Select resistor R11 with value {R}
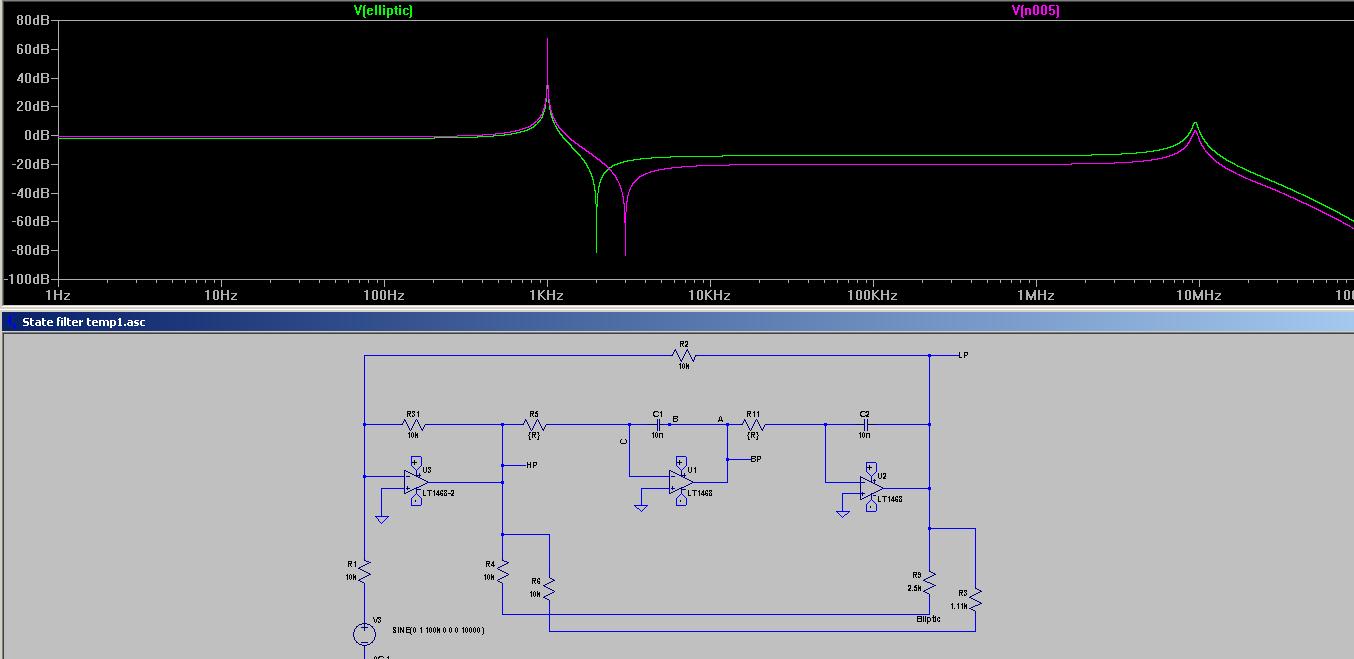1354x659 pixels. click(753, 424)
